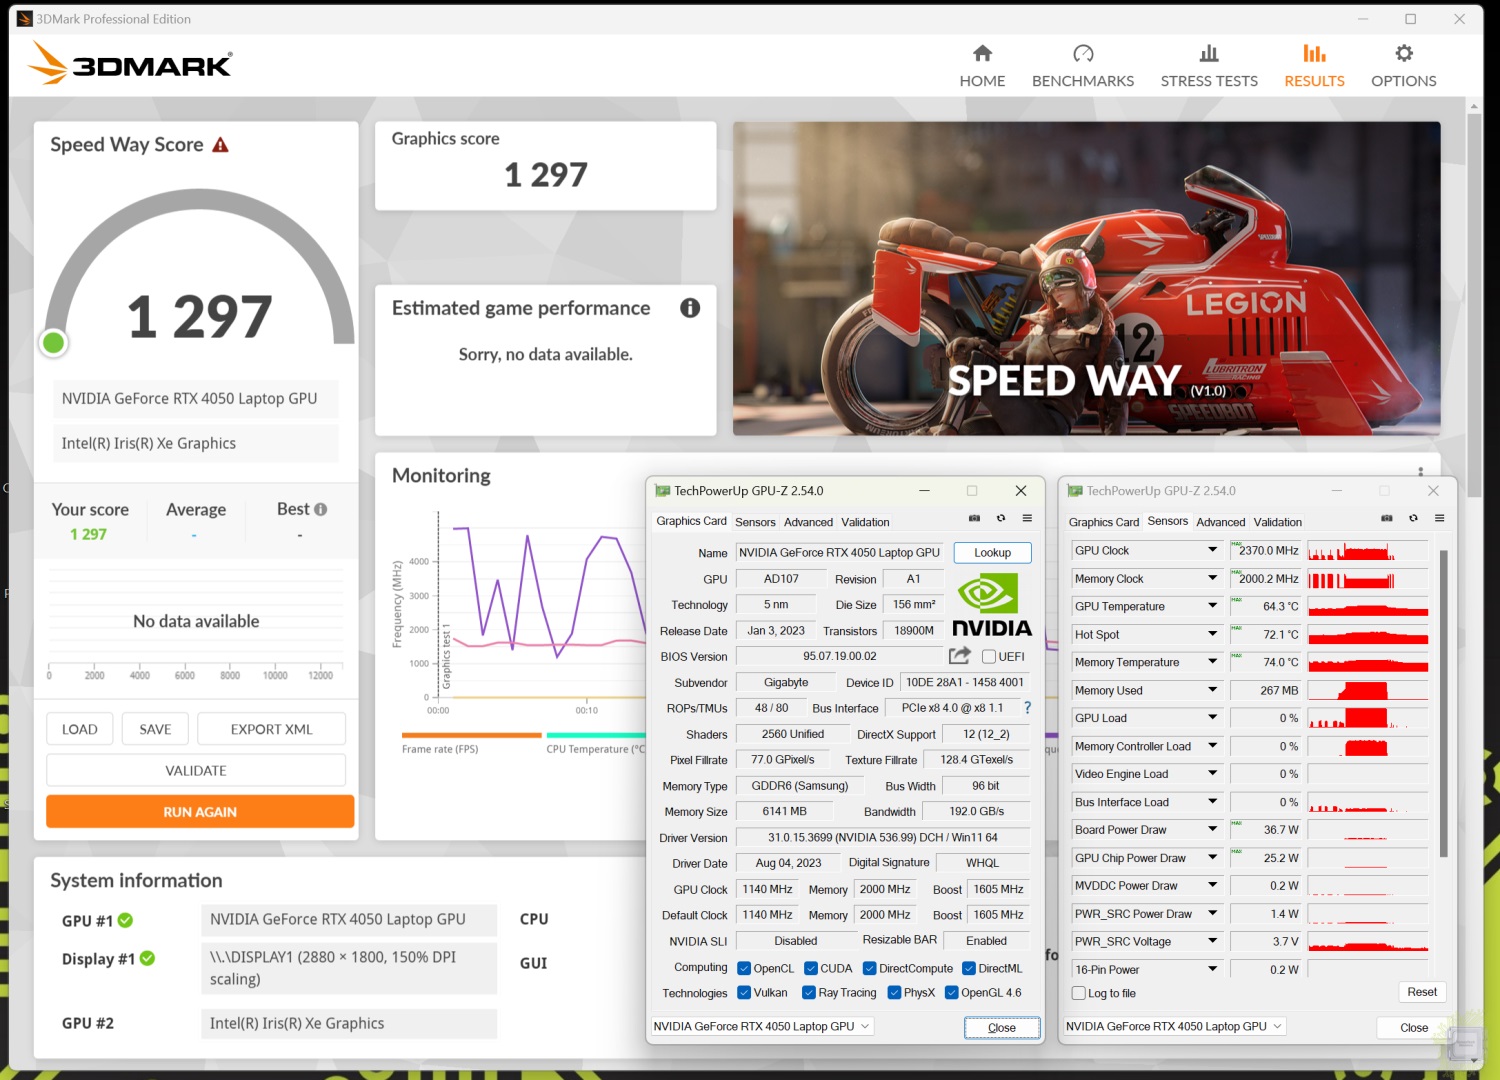Click the VALIDATE button
The width and height of the screenshot is (1500, 1080).
196,770
